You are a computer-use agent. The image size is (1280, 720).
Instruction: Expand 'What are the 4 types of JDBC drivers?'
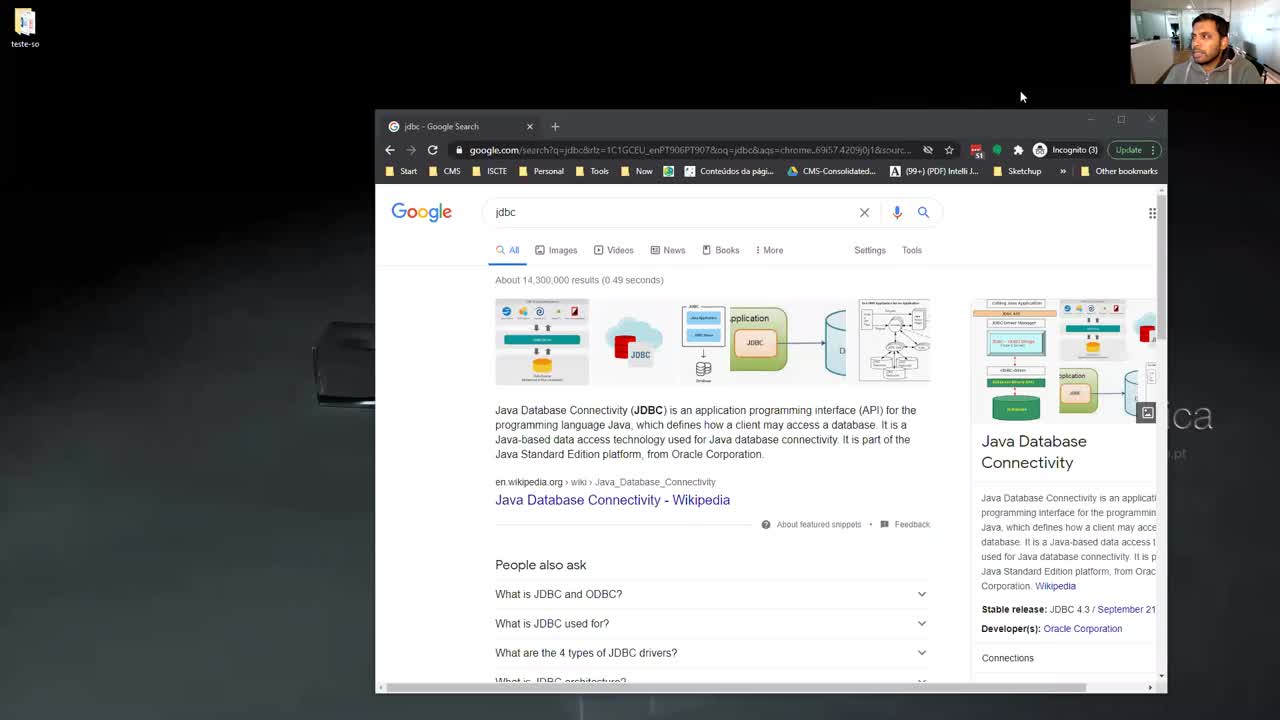(x=586, y=652)
